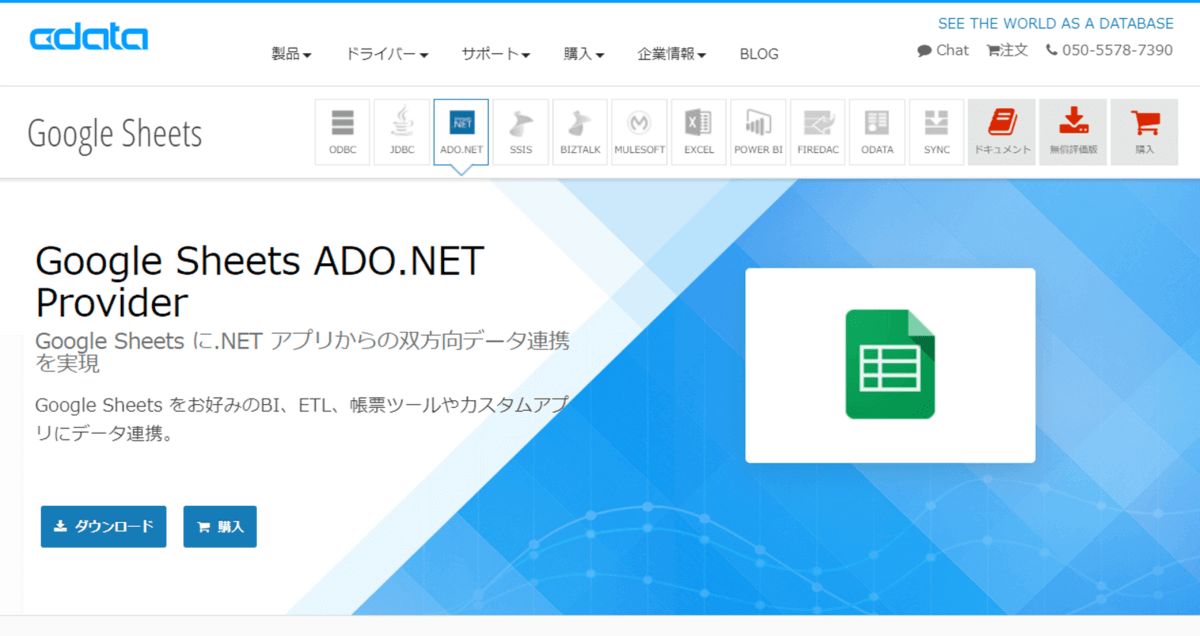
Task: Open the 注文 cart link
Action: [x=1007, y=50]
